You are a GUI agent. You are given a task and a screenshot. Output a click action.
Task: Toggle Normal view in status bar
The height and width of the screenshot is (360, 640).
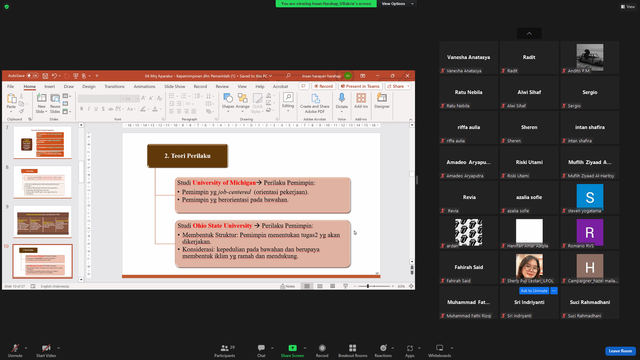[x=307, y=286]
